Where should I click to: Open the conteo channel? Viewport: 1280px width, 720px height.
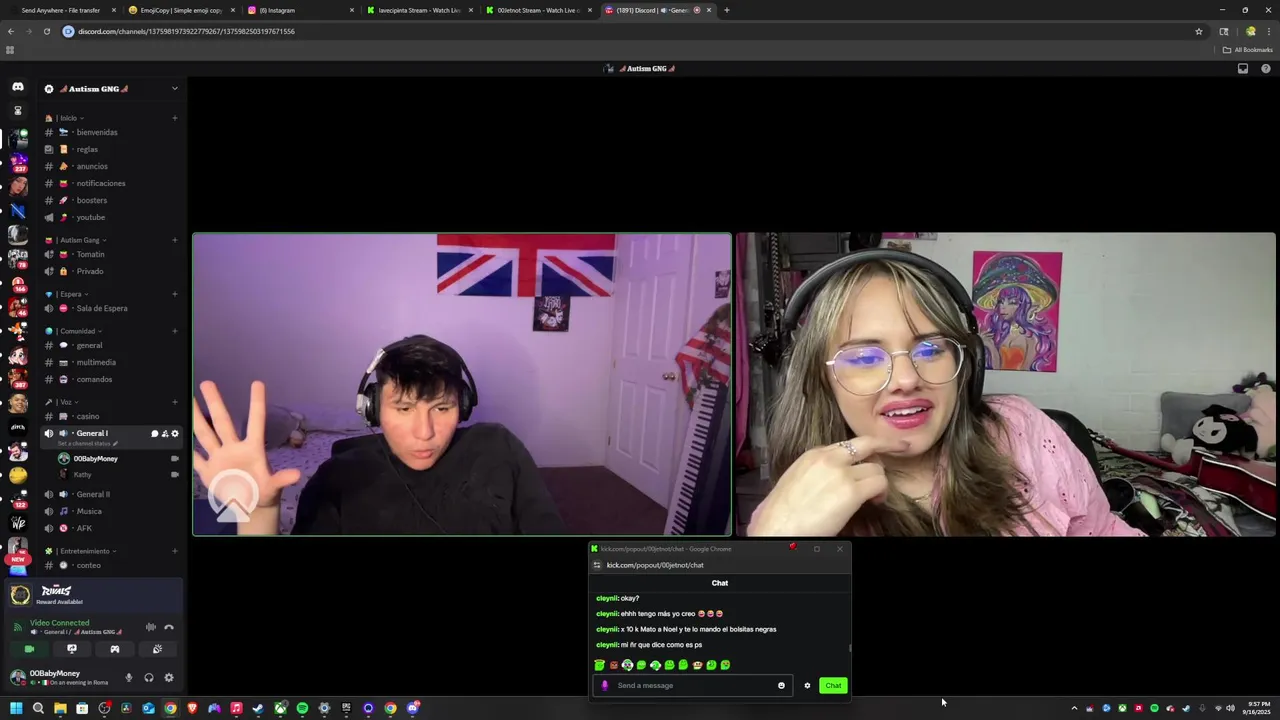pos(110,565)
